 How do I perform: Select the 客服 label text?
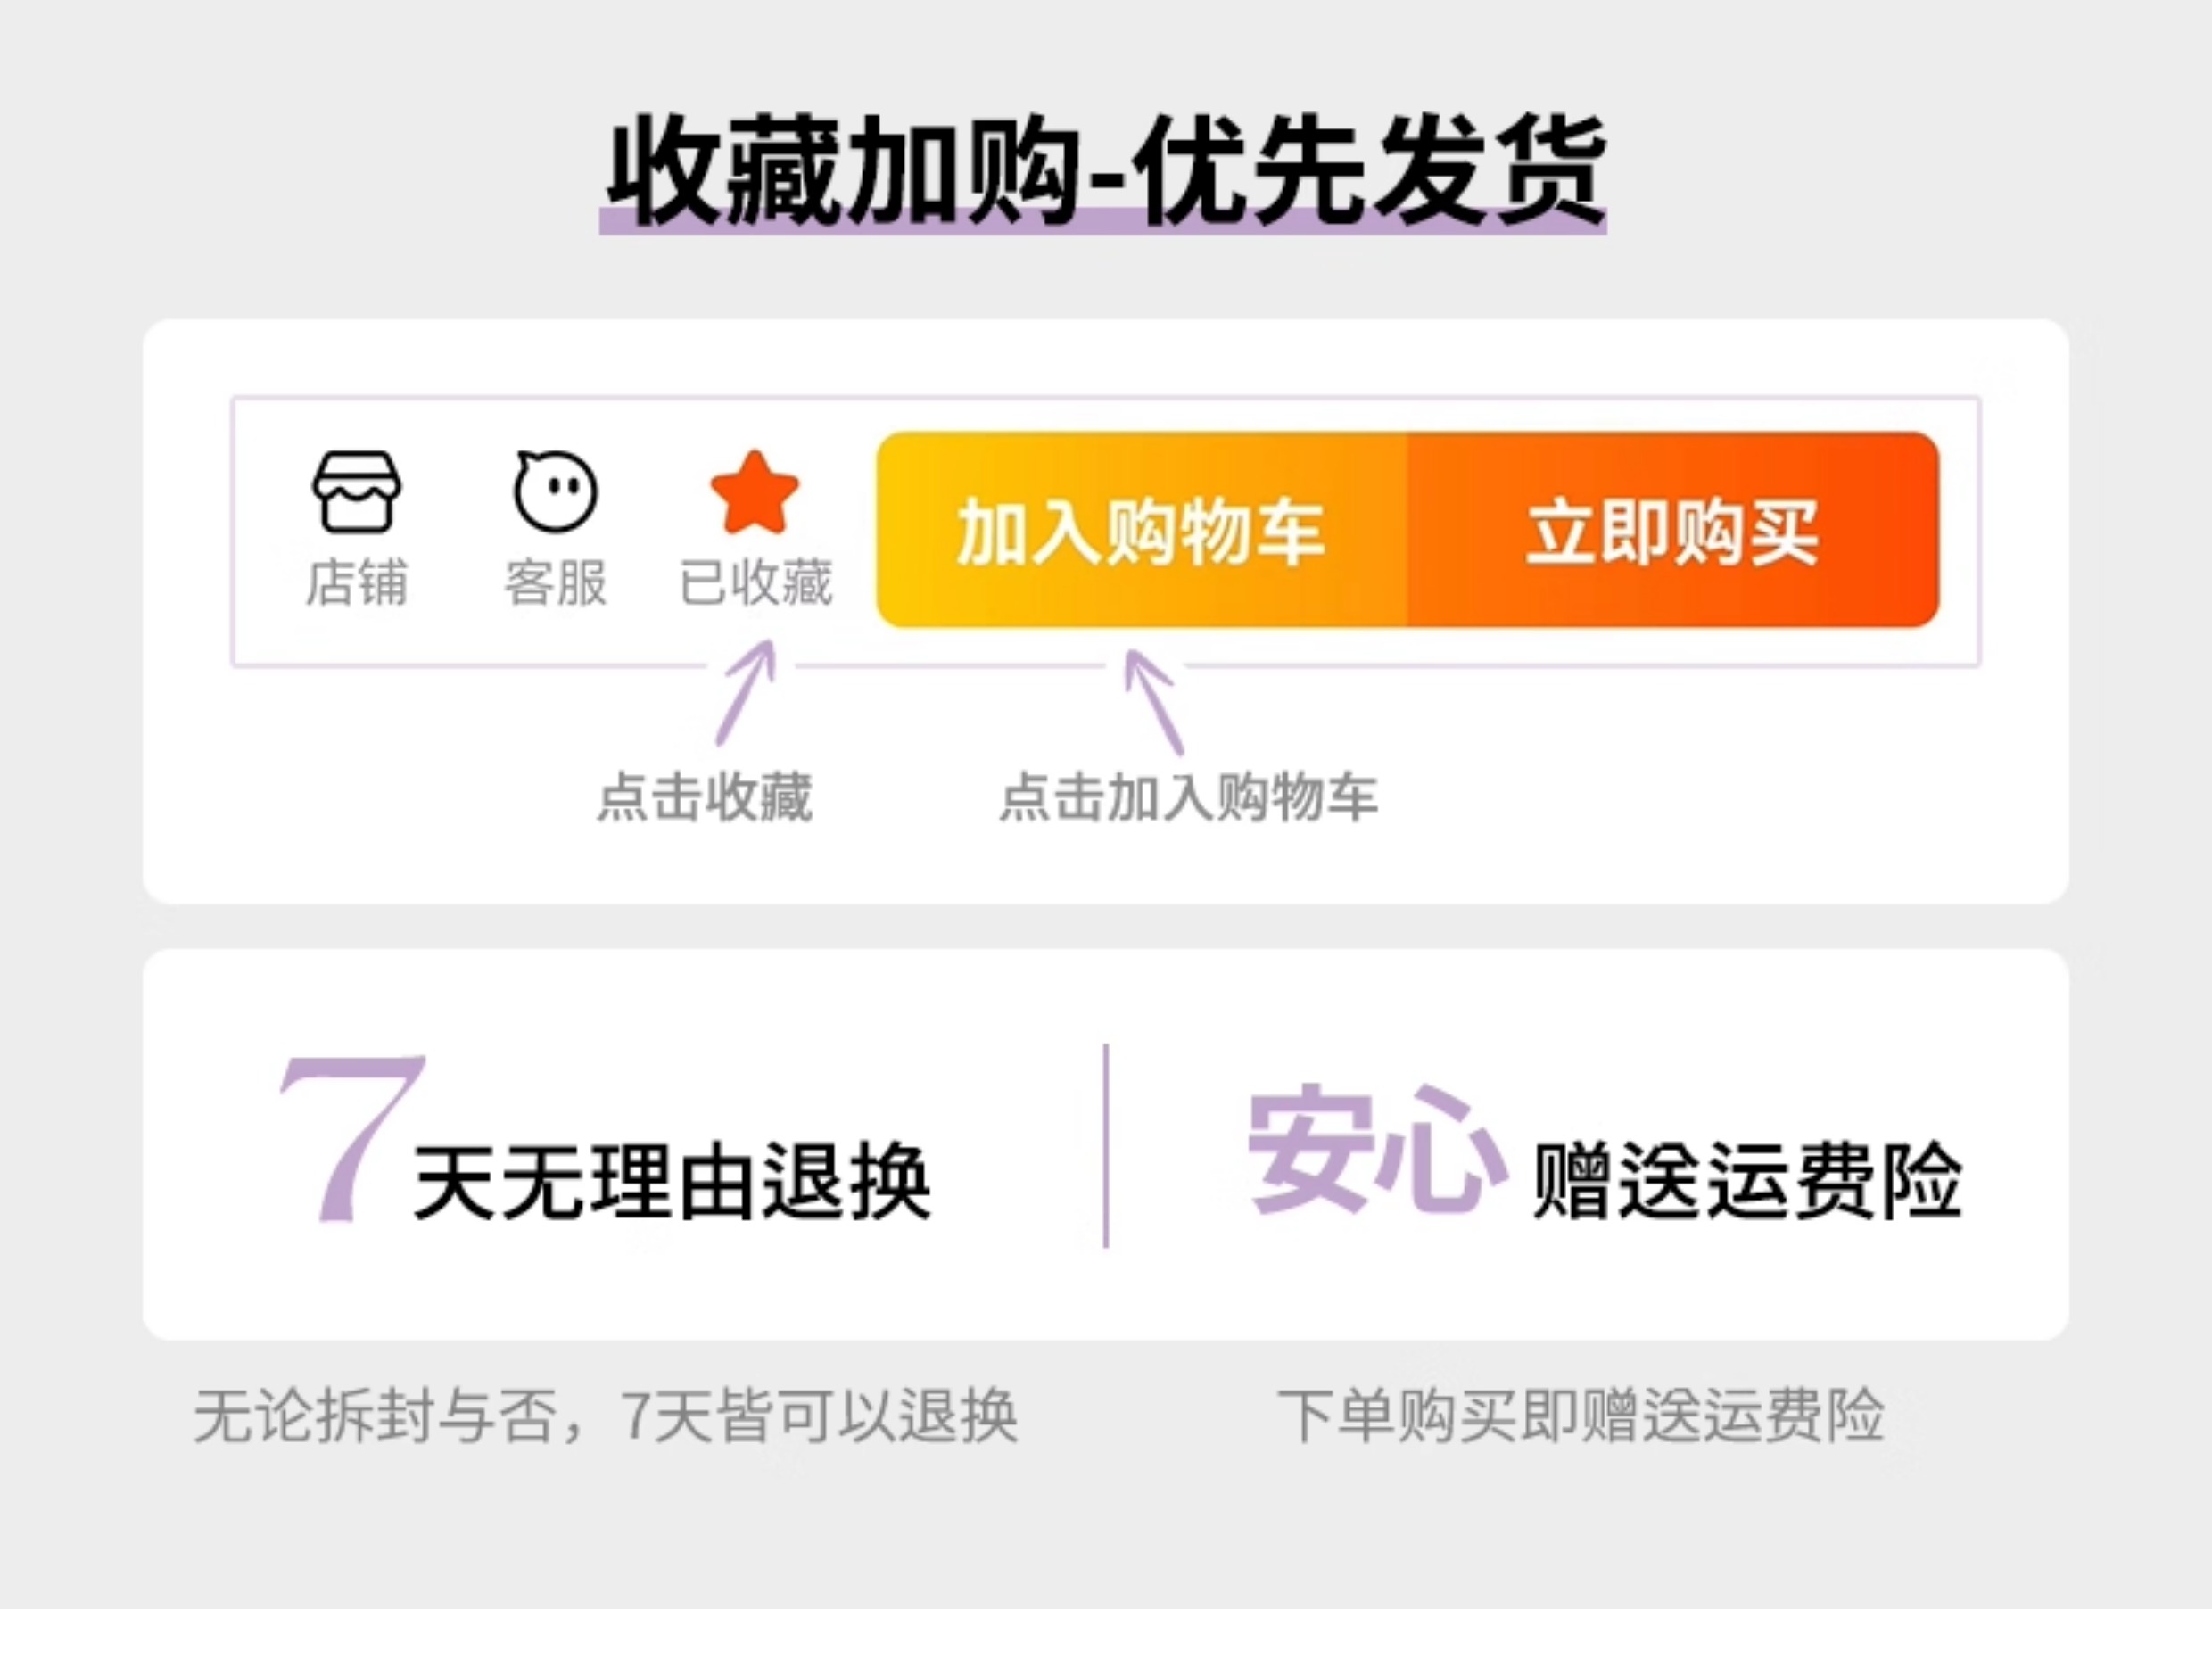[555, 583]
